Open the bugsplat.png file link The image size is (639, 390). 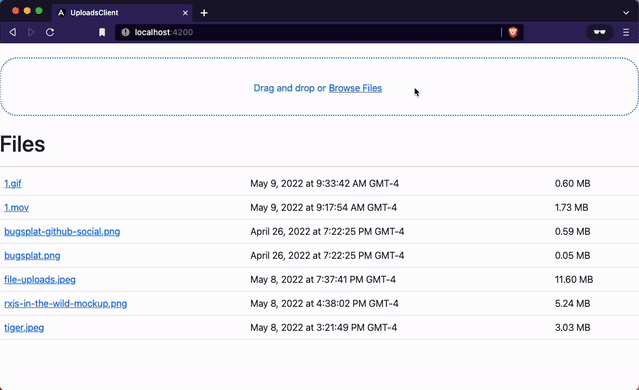(32, 256)
